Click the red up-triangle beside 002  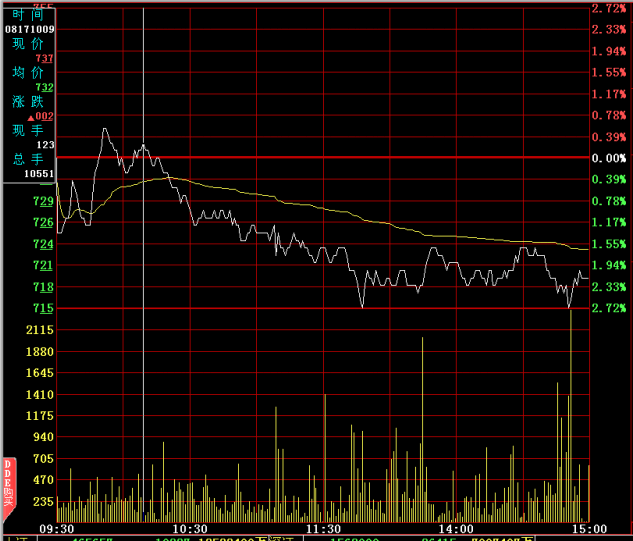click(31, 118)
